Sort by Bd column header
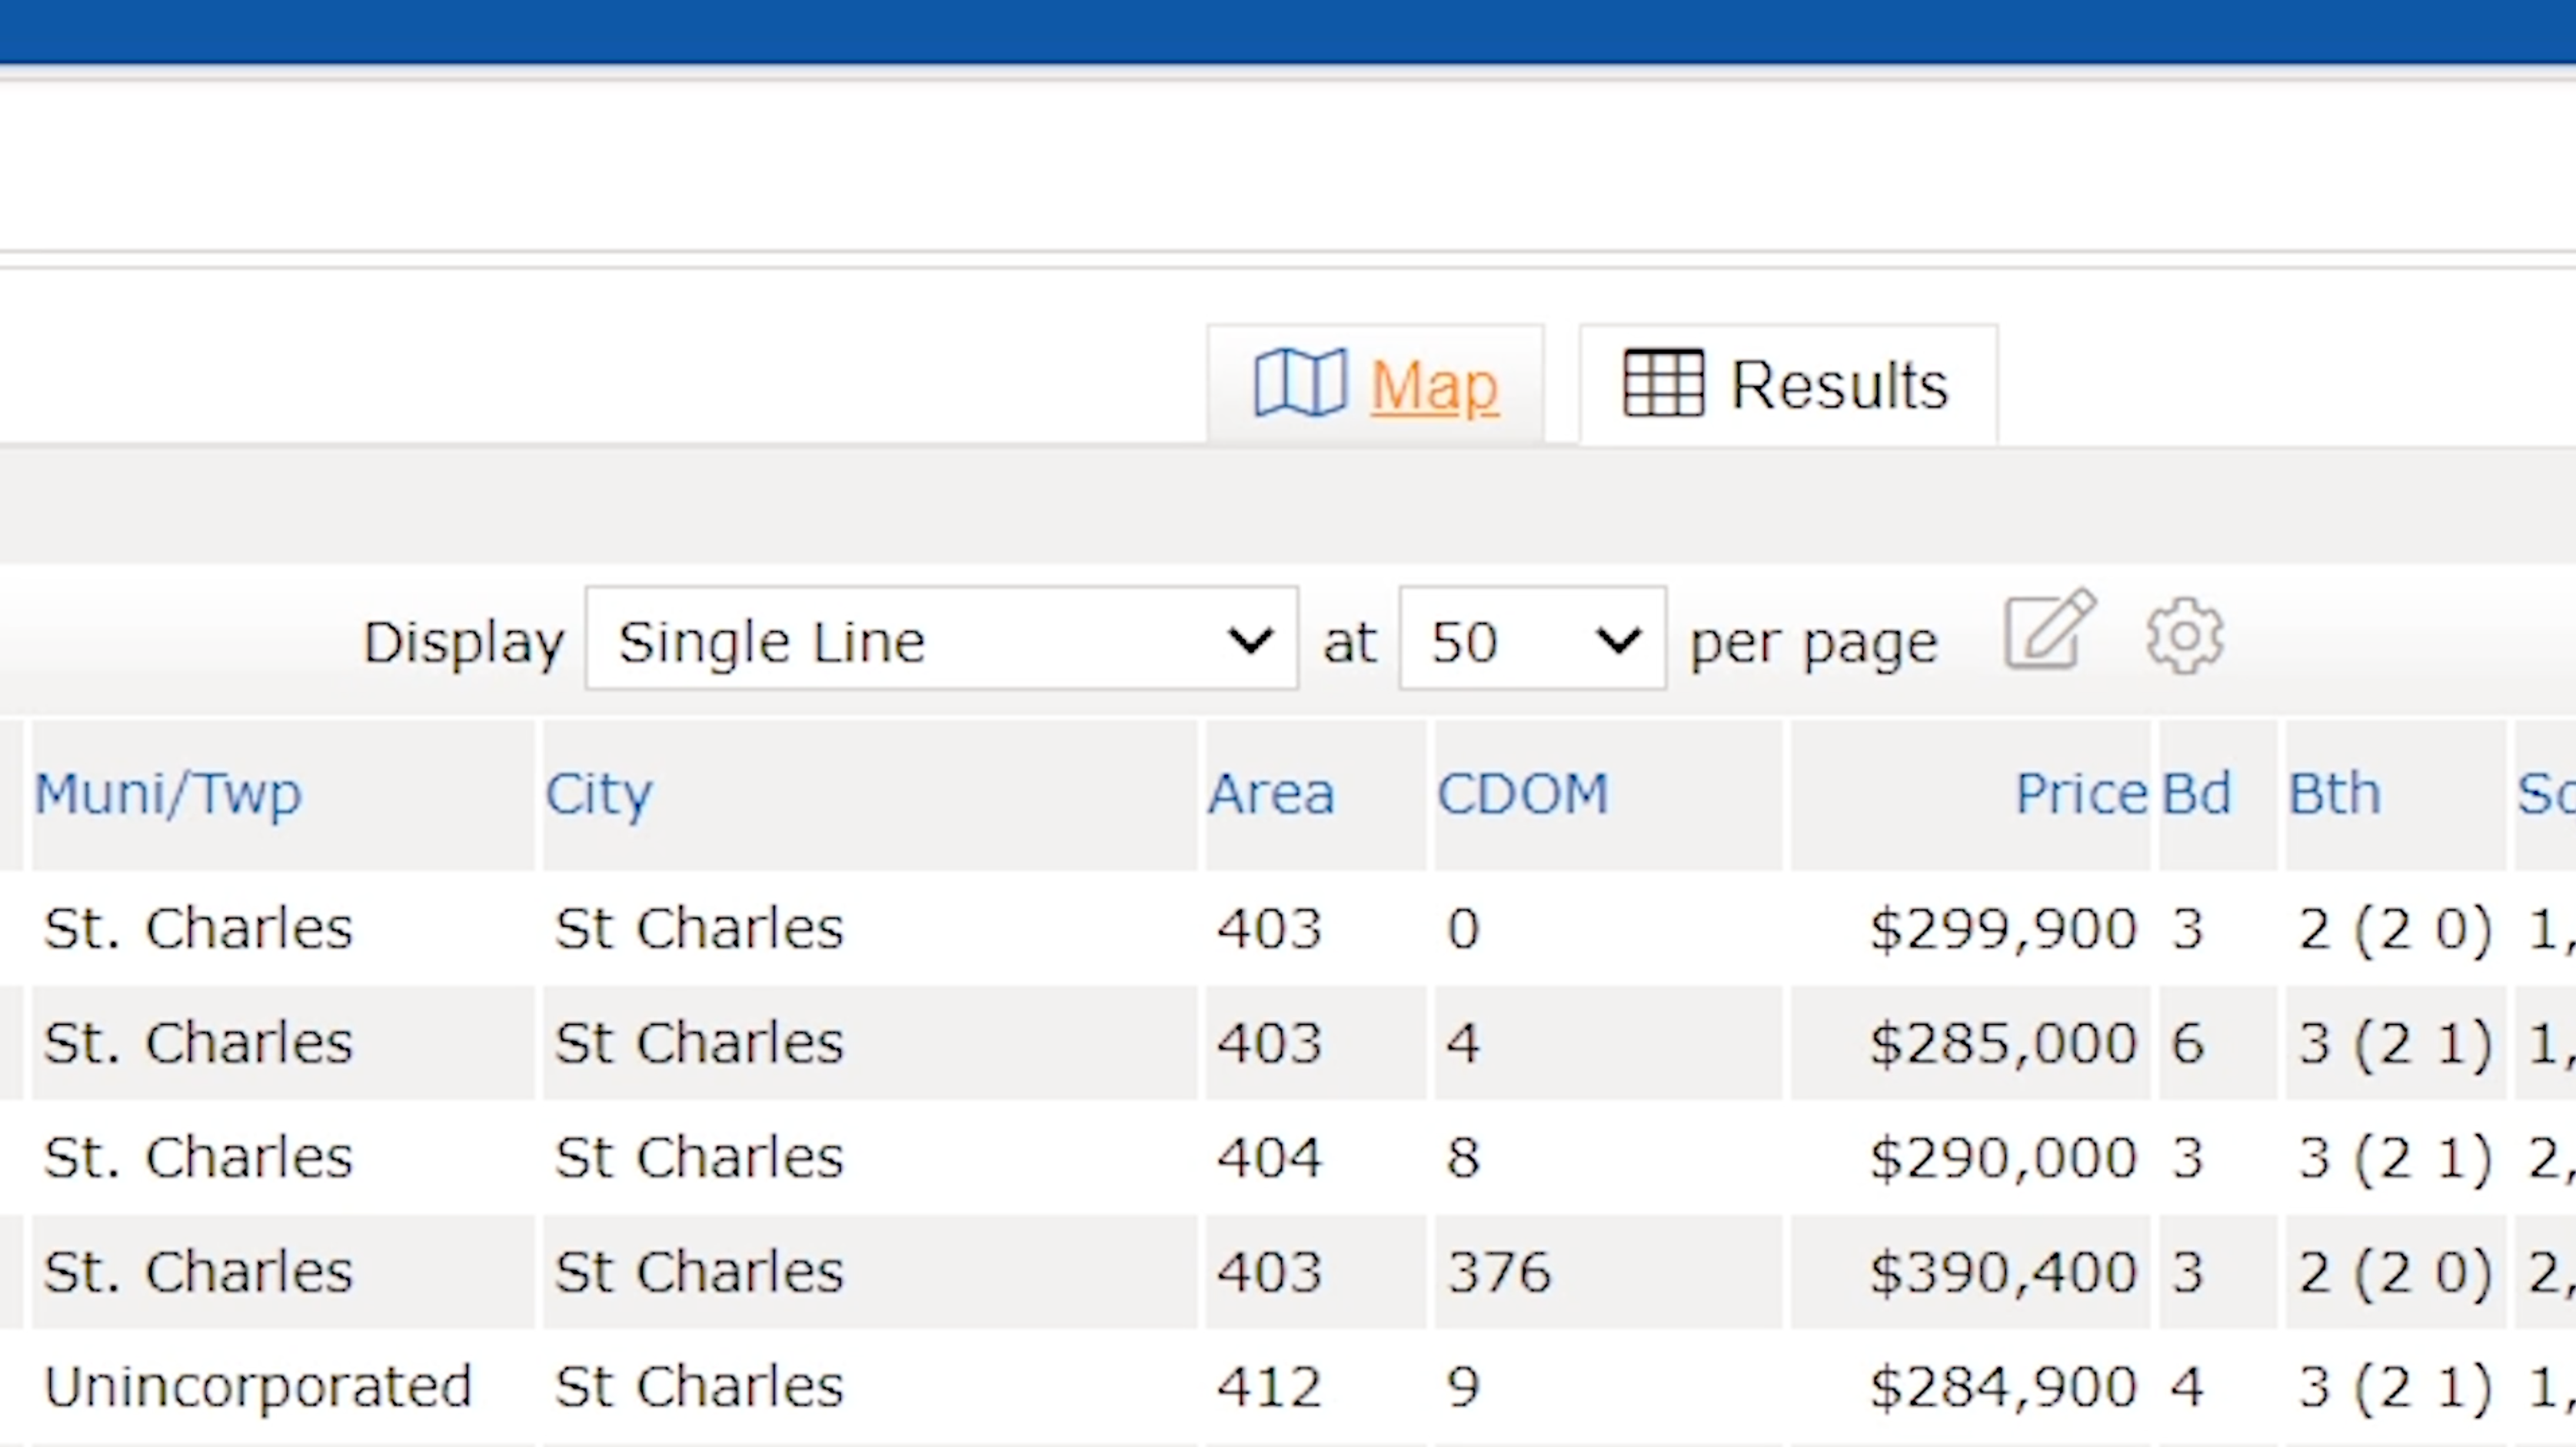 [2196, 794]
